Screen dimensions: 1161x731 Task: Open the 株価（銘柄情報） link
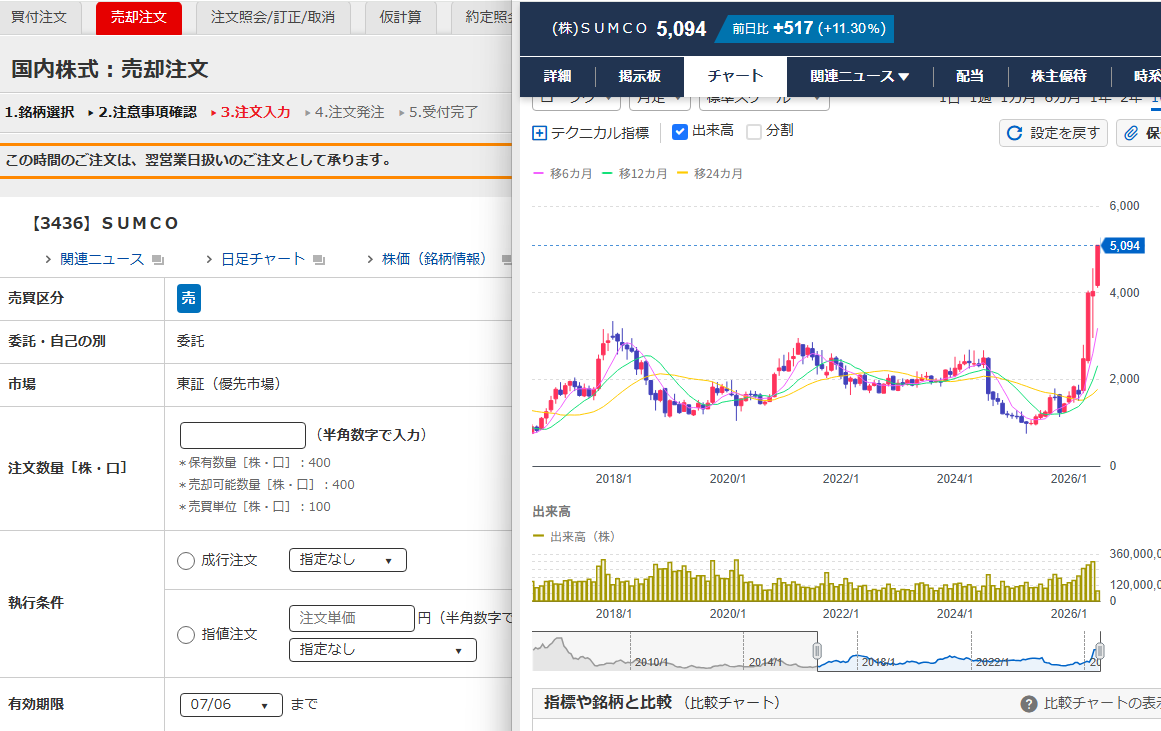434,259
